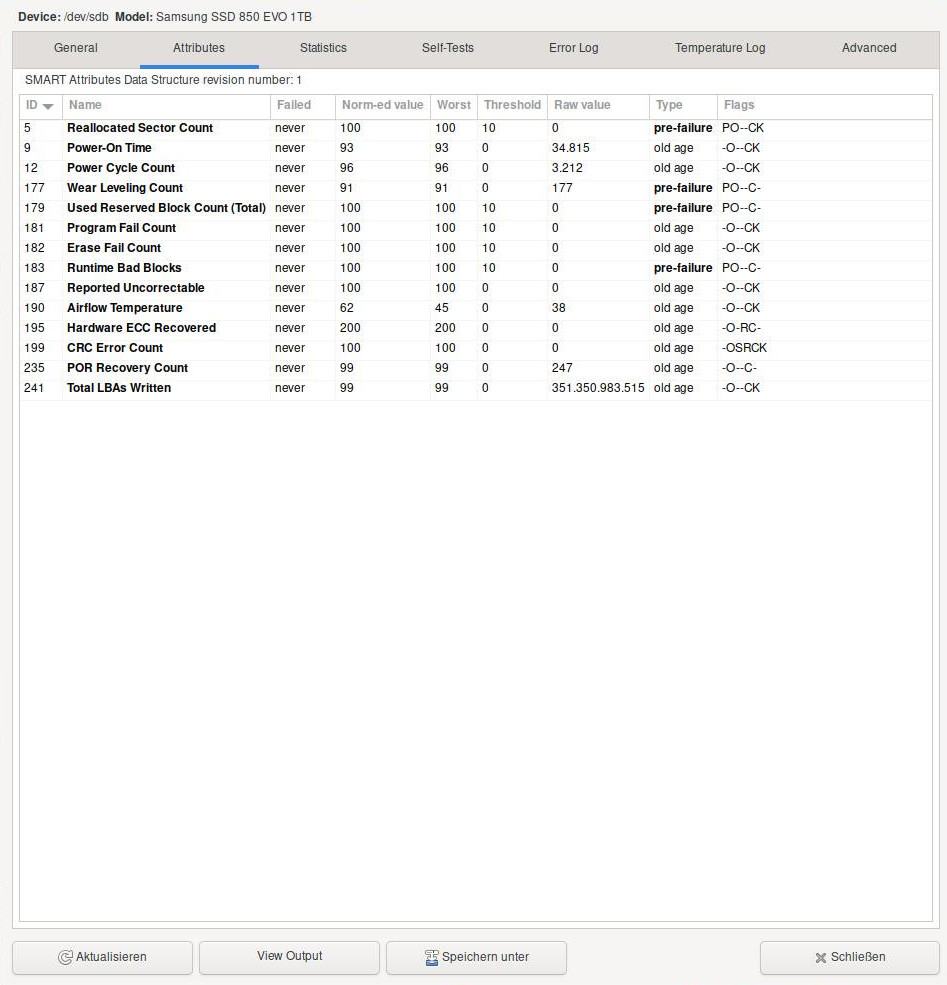Select the Reallocated Sector Count row
Screen dimensions: 947x985
[475, 128]
